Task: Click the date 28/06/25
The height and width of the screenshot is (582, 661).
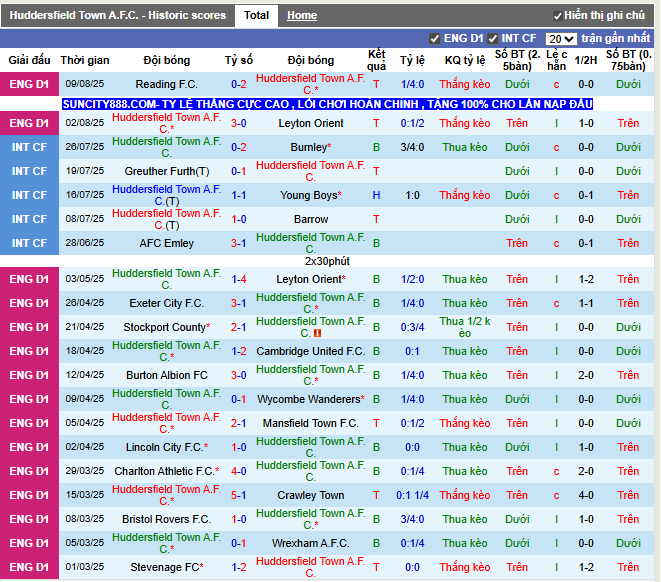Action: [85, 243]
